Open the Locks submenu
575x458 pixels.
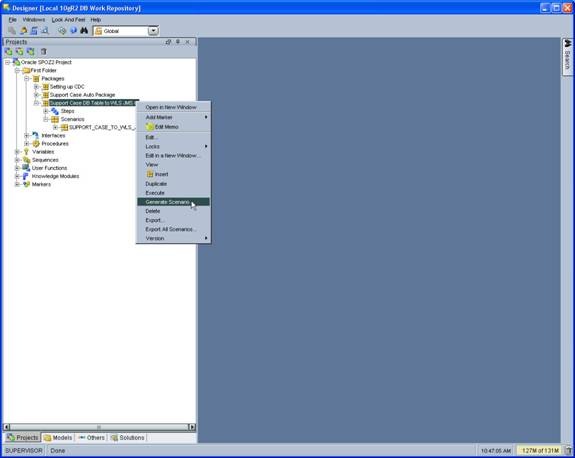coord(173,146)
